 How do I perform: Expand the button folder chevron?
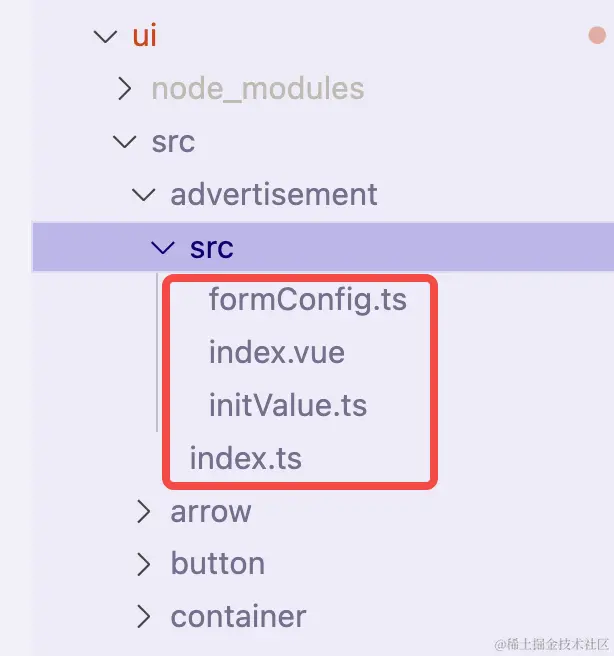(144, 564)
